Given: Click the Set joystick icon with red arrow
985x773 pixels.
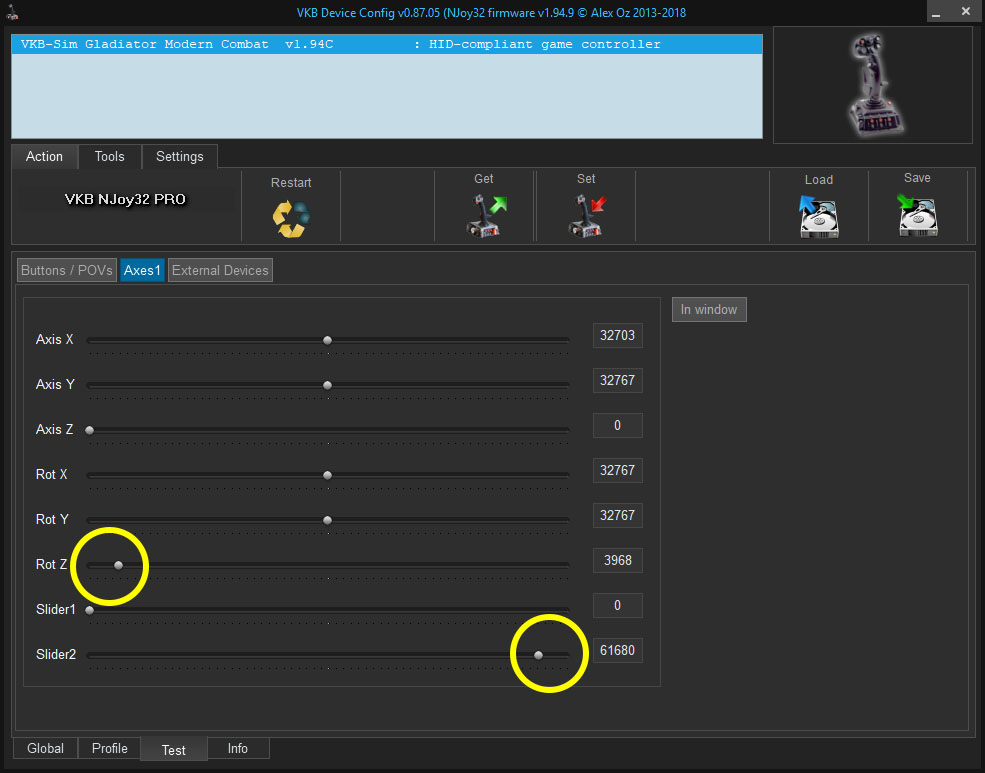Looking at the screenshot, I should [x=587, y=215].
